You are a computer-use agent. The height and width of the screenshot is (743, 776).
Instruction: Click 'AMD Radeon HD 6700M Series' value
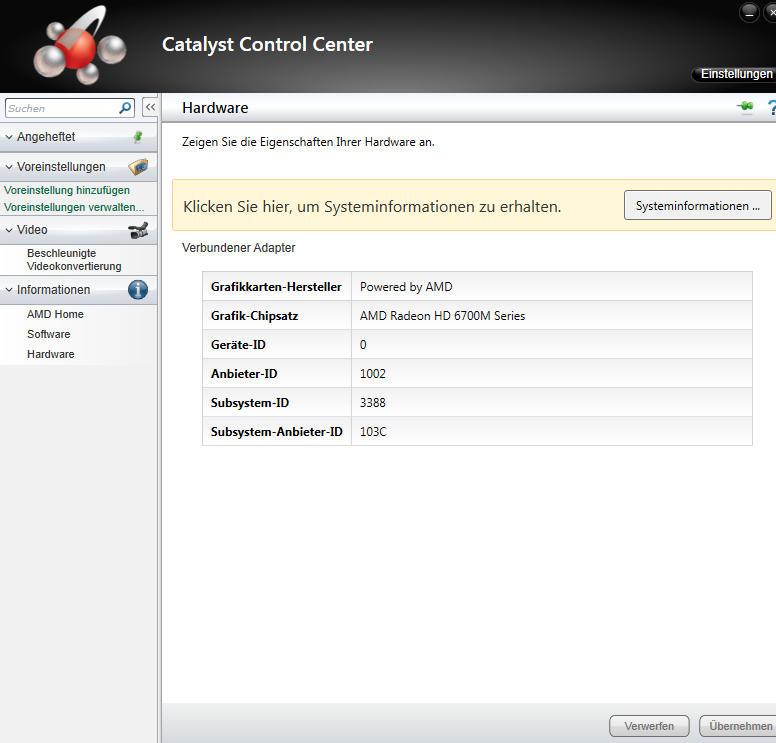(442, 316)
